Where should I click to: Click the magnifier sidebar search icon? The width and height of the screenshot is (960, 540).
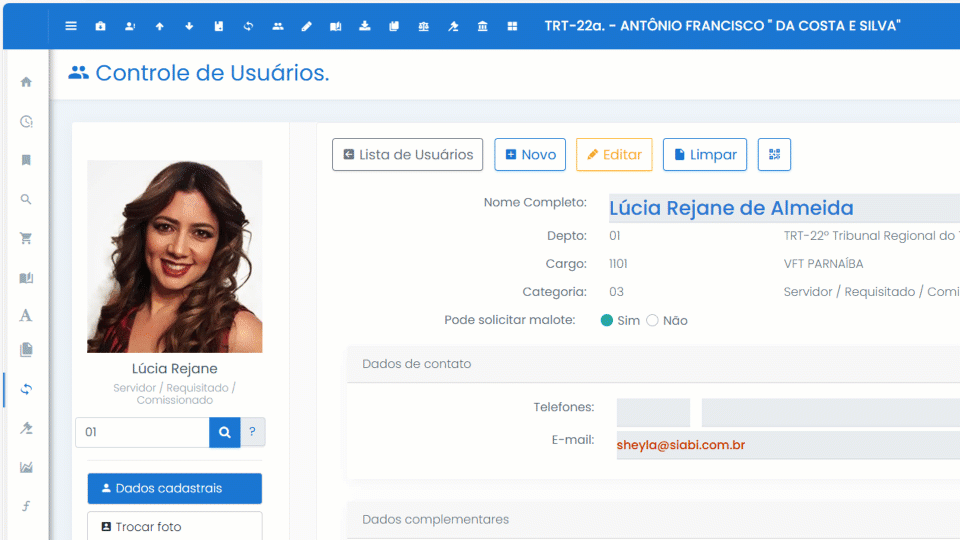[26, 200]
